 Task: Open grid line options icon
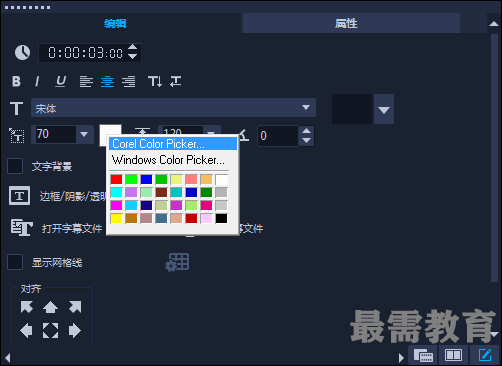point(177,262)
